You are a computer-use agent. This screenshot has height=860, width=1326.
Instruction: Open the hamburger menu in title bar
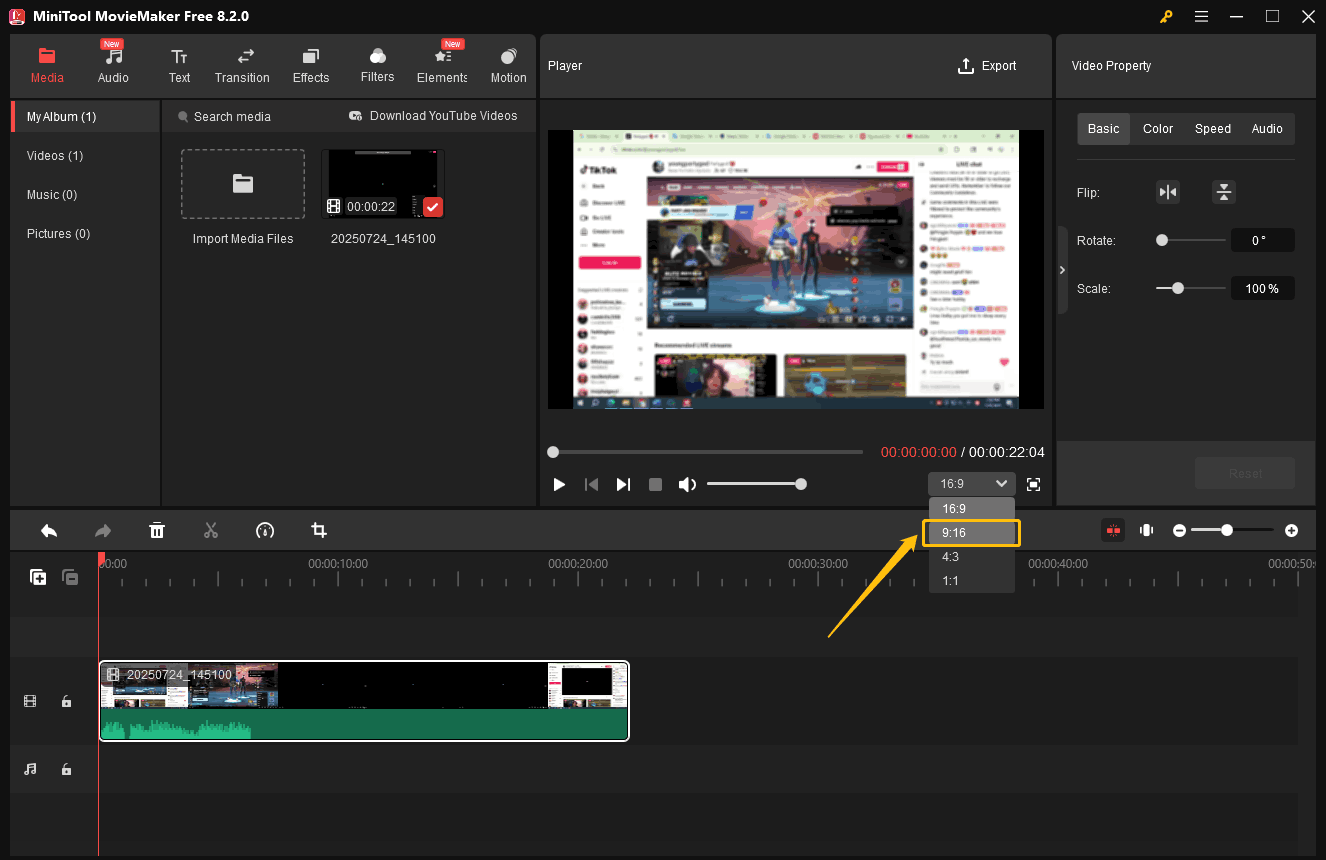point(1201,17)
